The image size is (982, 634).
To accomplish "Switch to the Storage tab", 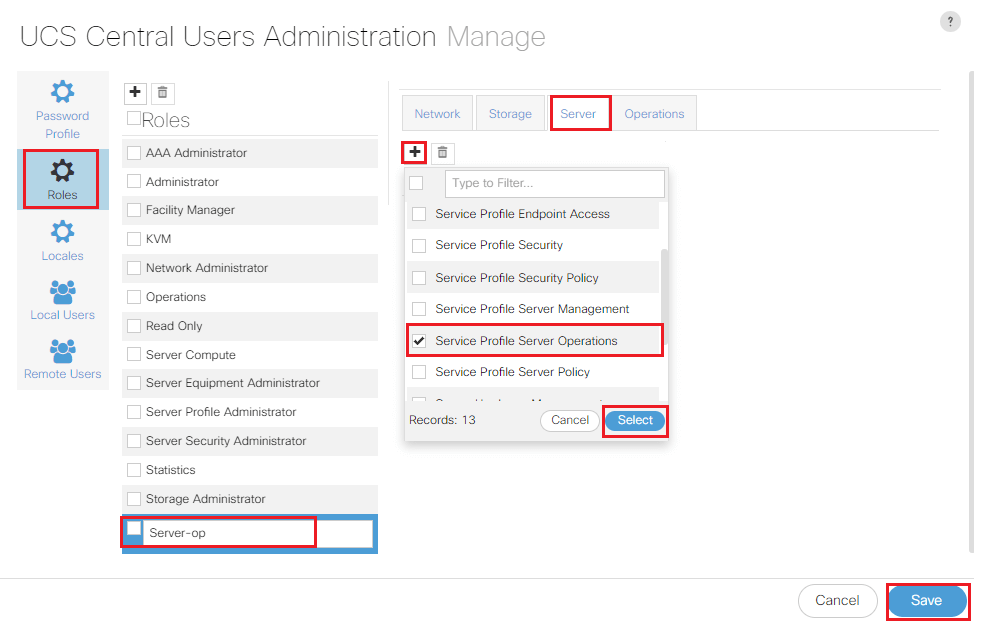I will 510,114.
